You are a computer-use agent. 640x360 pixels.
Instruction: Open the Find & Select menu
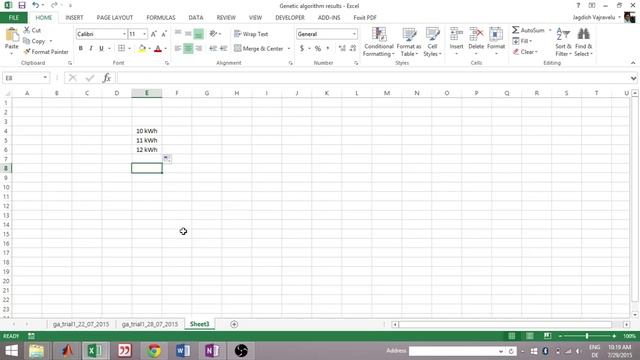[584, 42]
